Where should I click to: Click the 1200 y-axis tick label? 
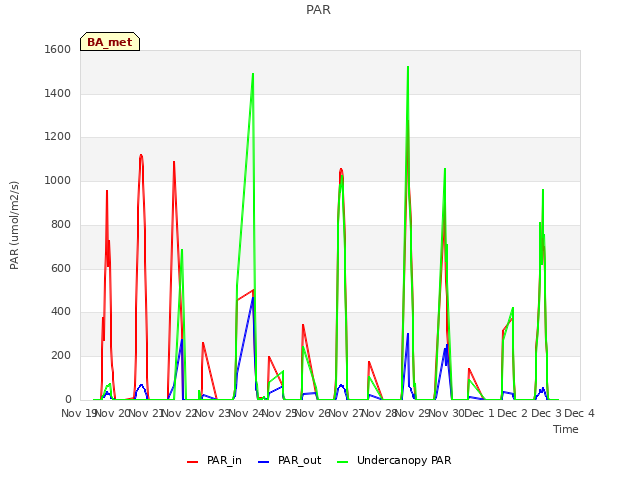58,137
